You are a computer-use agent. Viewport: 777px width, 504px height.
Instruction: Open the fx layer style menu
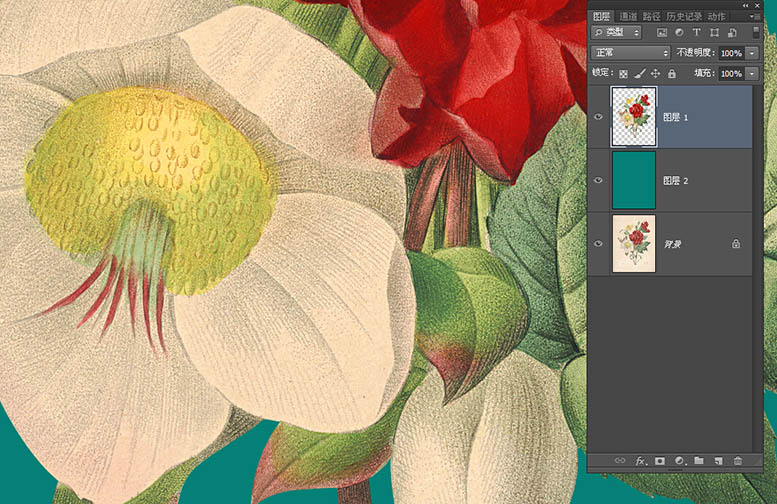[x=641, y=461]
